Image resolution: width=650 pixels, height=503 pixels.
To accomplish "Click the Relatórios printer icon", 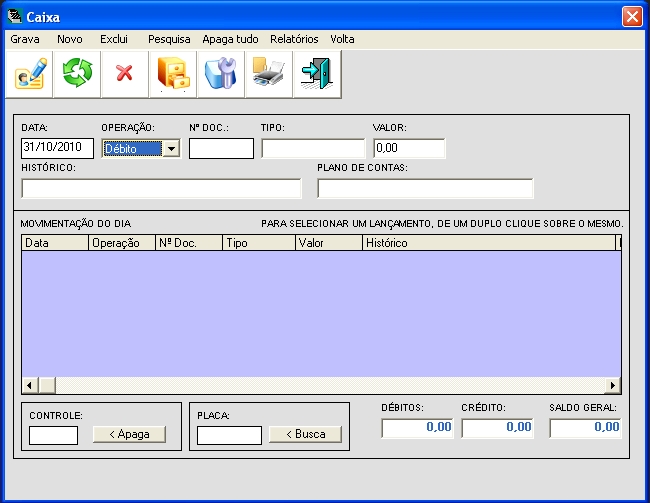I will click(269, 75).
